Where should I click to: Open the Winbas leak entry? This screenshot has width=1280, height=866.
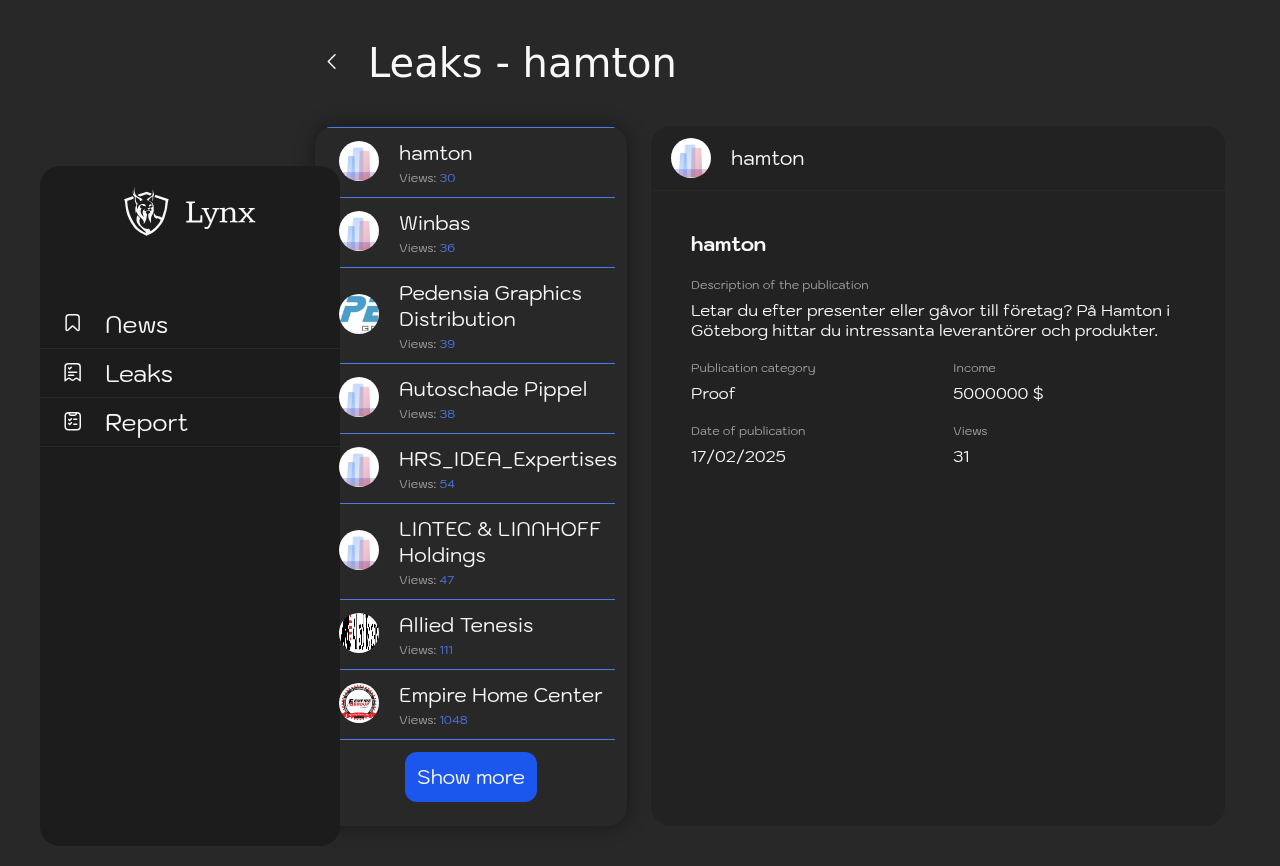471,233
